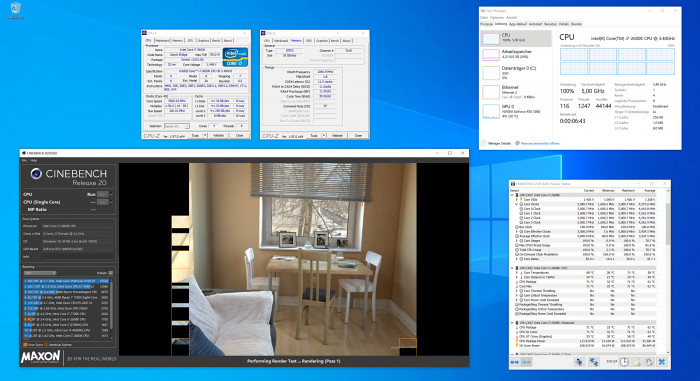
Task: Open Datei menu in Task Manager
Action: point(483,17)
